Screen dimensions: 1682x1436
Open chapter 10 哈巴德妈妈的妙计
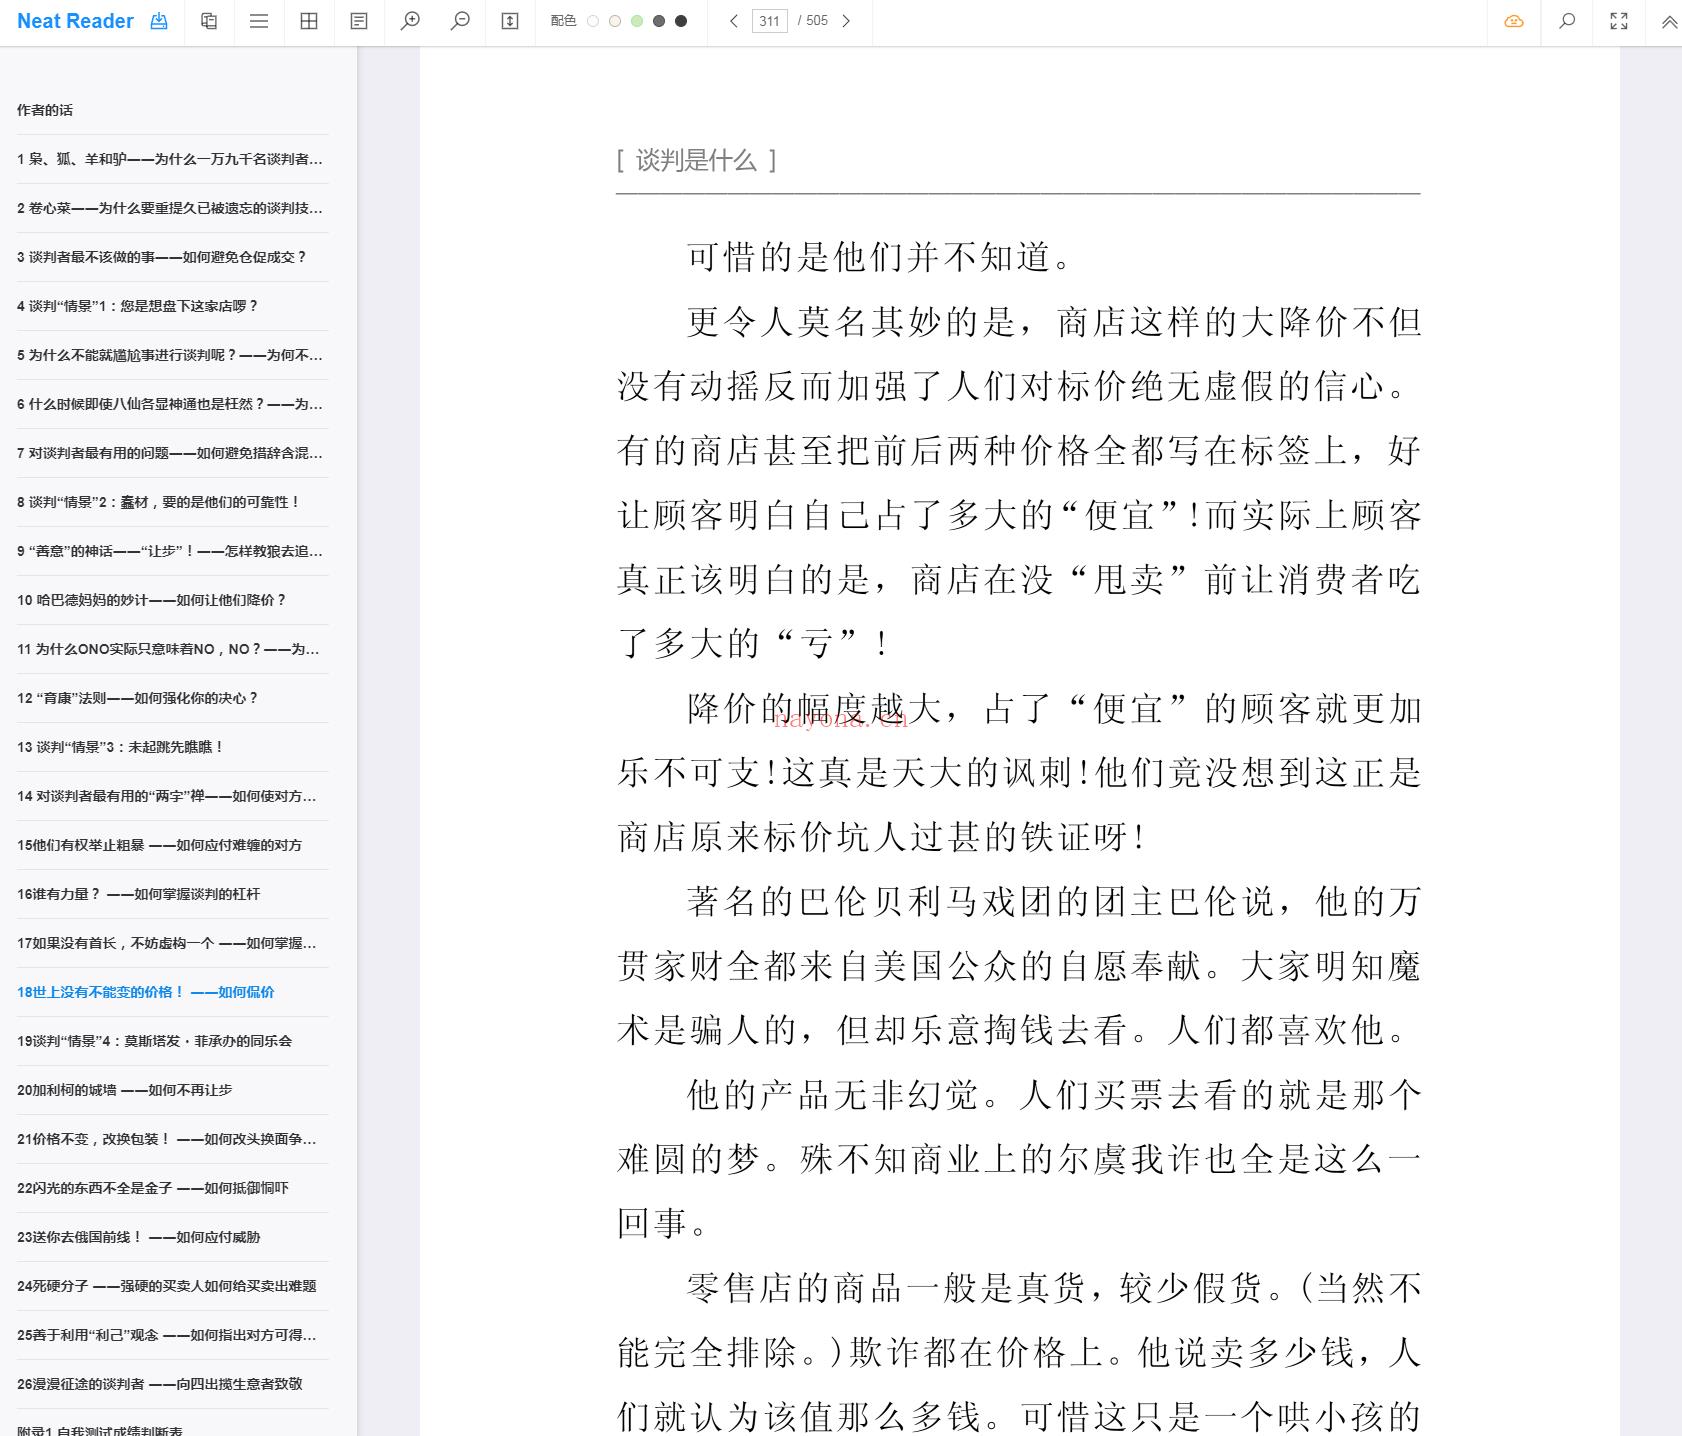coord(151,600)
